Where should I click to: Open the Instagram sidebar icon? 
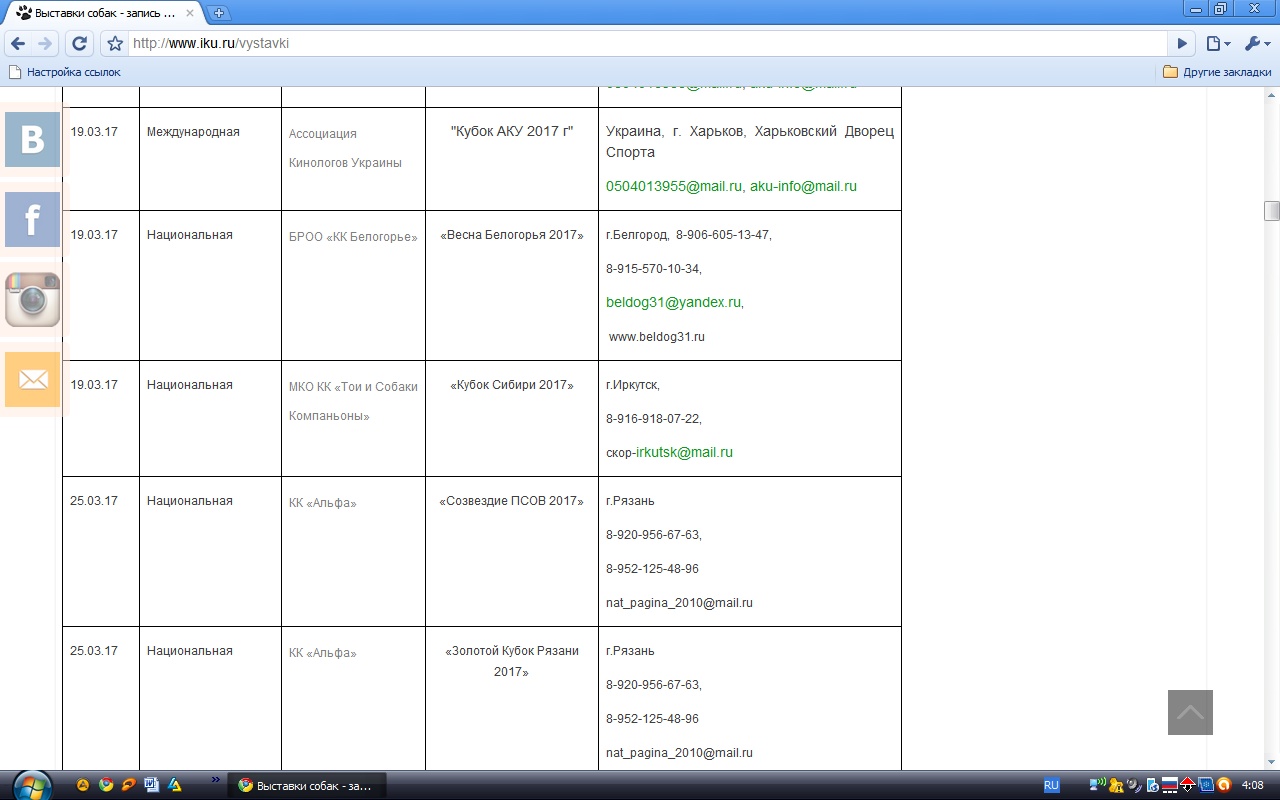tap(32, 300)
